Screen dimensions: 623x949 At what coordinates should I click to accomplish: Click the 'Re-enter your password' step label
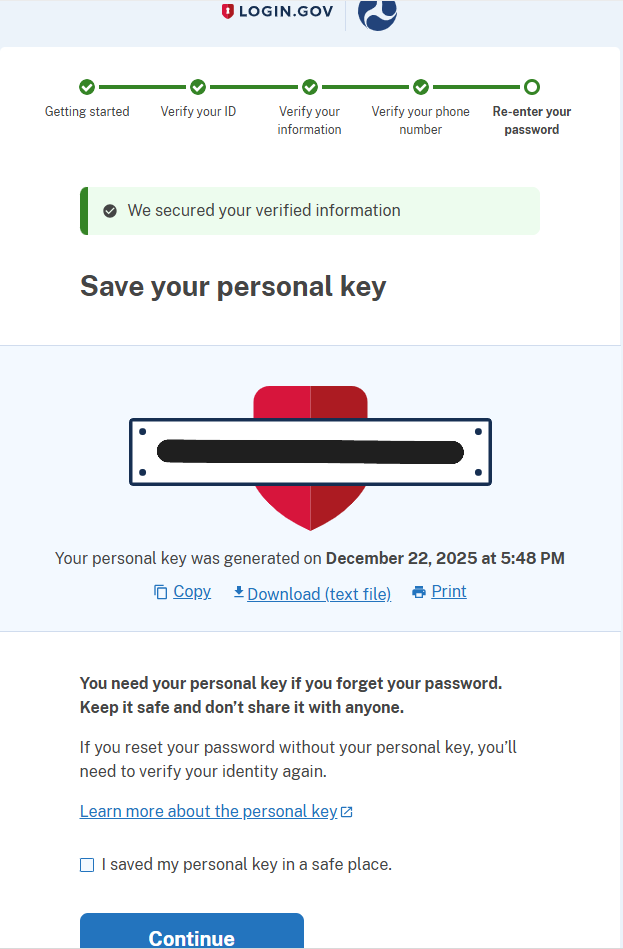click(x=531, y=120)
